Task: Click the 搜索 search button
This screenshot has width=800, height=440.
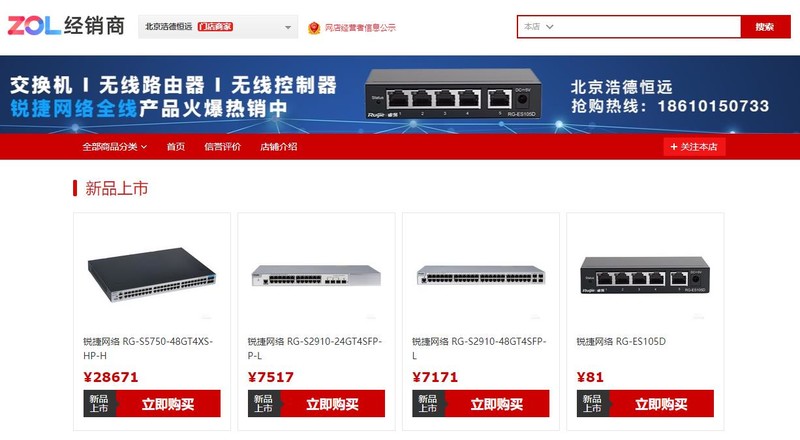Action: coord(765,27)
